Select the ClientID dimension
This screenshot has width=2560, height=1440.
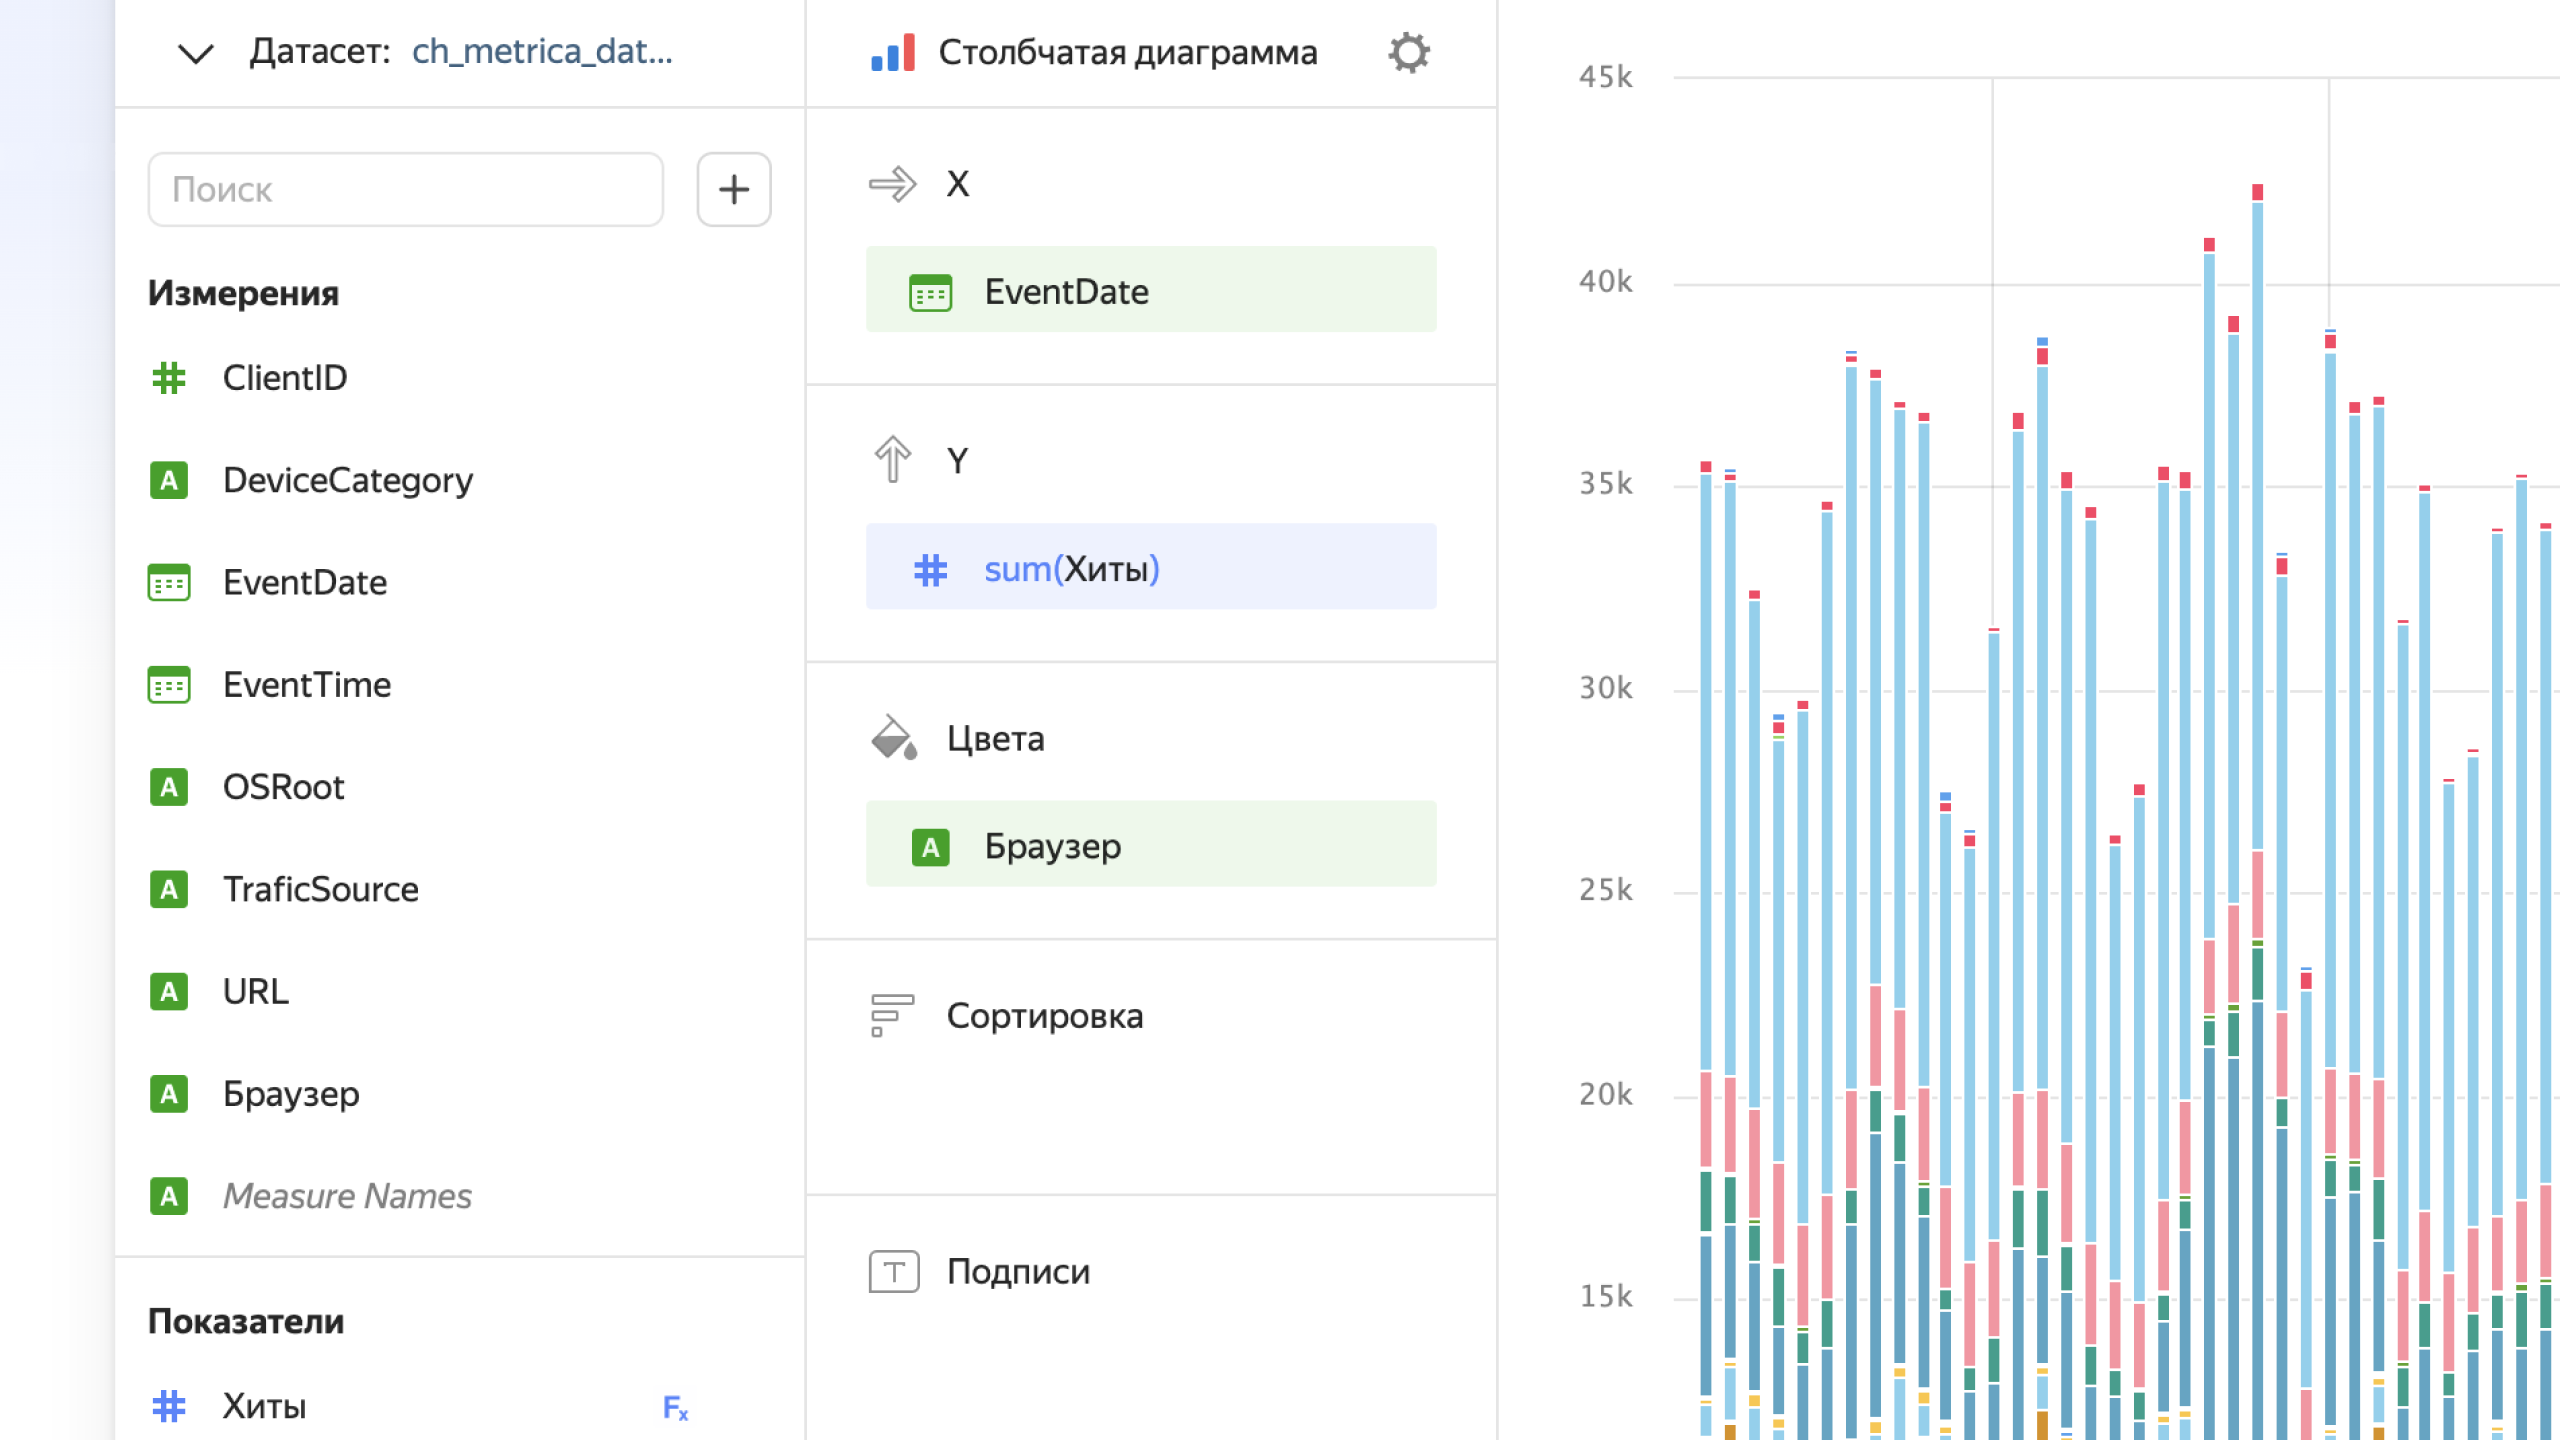(x=284, y=378)
